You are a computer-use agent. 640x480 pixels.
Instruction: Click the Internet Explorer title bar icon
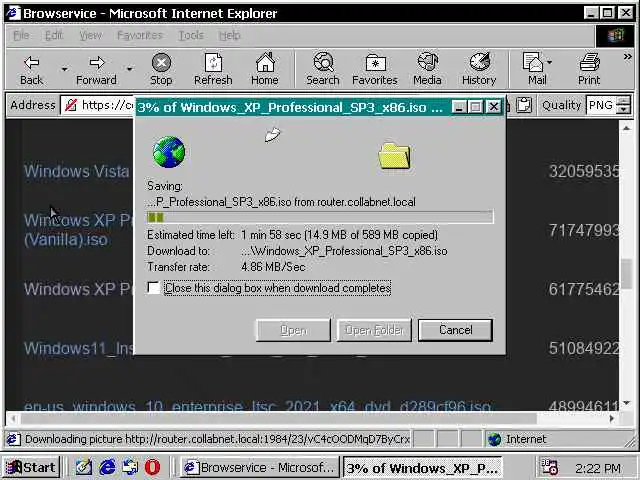(x=13, y=13)
